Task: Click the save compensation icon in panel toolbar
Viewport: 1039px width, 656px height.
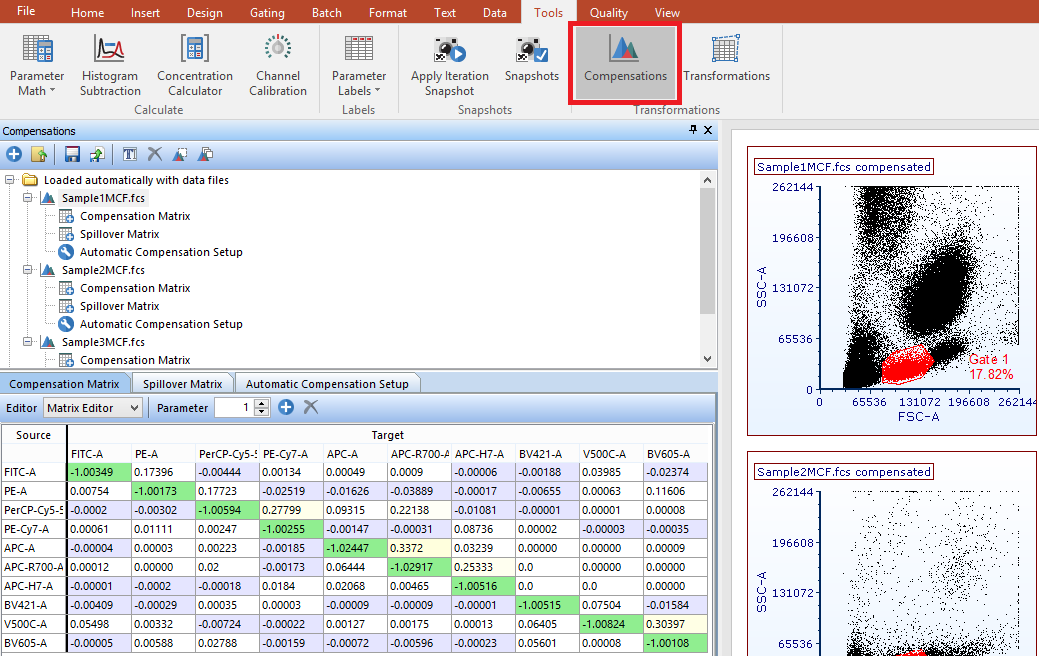Action: tap(72, 154)
